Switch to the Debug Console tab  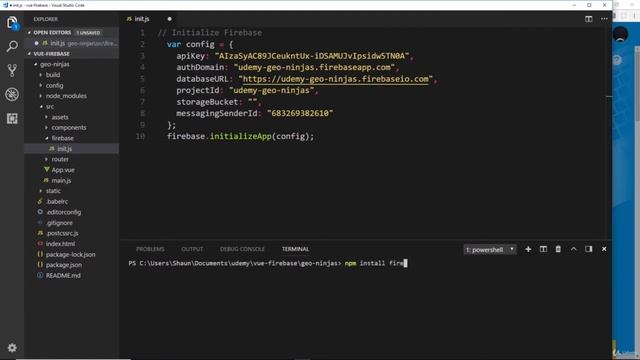[x=242, y=249]
